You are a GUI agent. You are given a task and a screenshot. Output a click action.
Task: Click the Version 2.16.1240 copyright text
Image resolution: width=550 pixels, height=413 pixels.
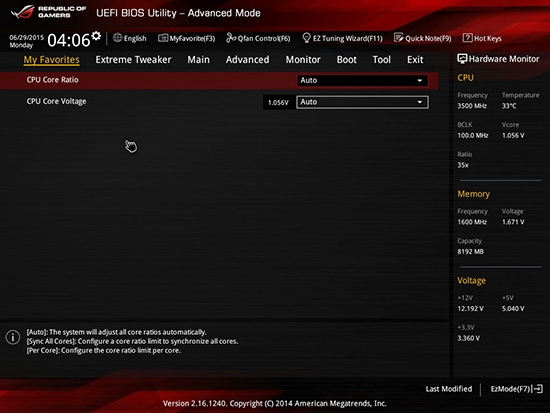click(x=275, y=404)
